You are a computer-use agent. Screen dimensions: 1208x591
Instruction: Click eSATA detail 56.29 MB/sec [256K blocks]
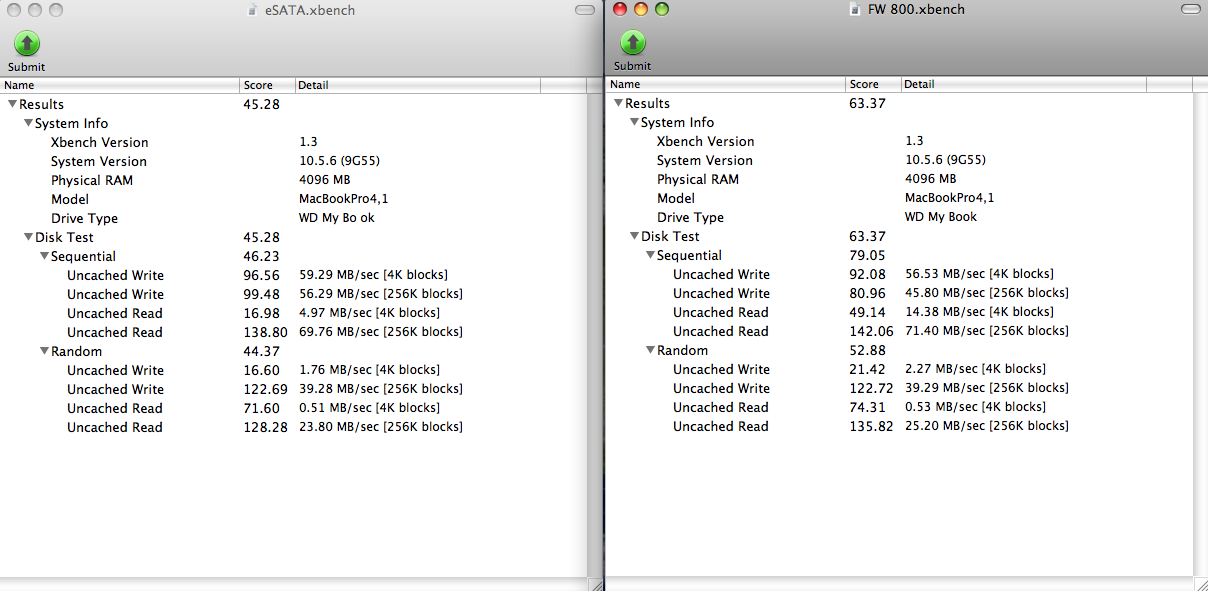point(381,294)
